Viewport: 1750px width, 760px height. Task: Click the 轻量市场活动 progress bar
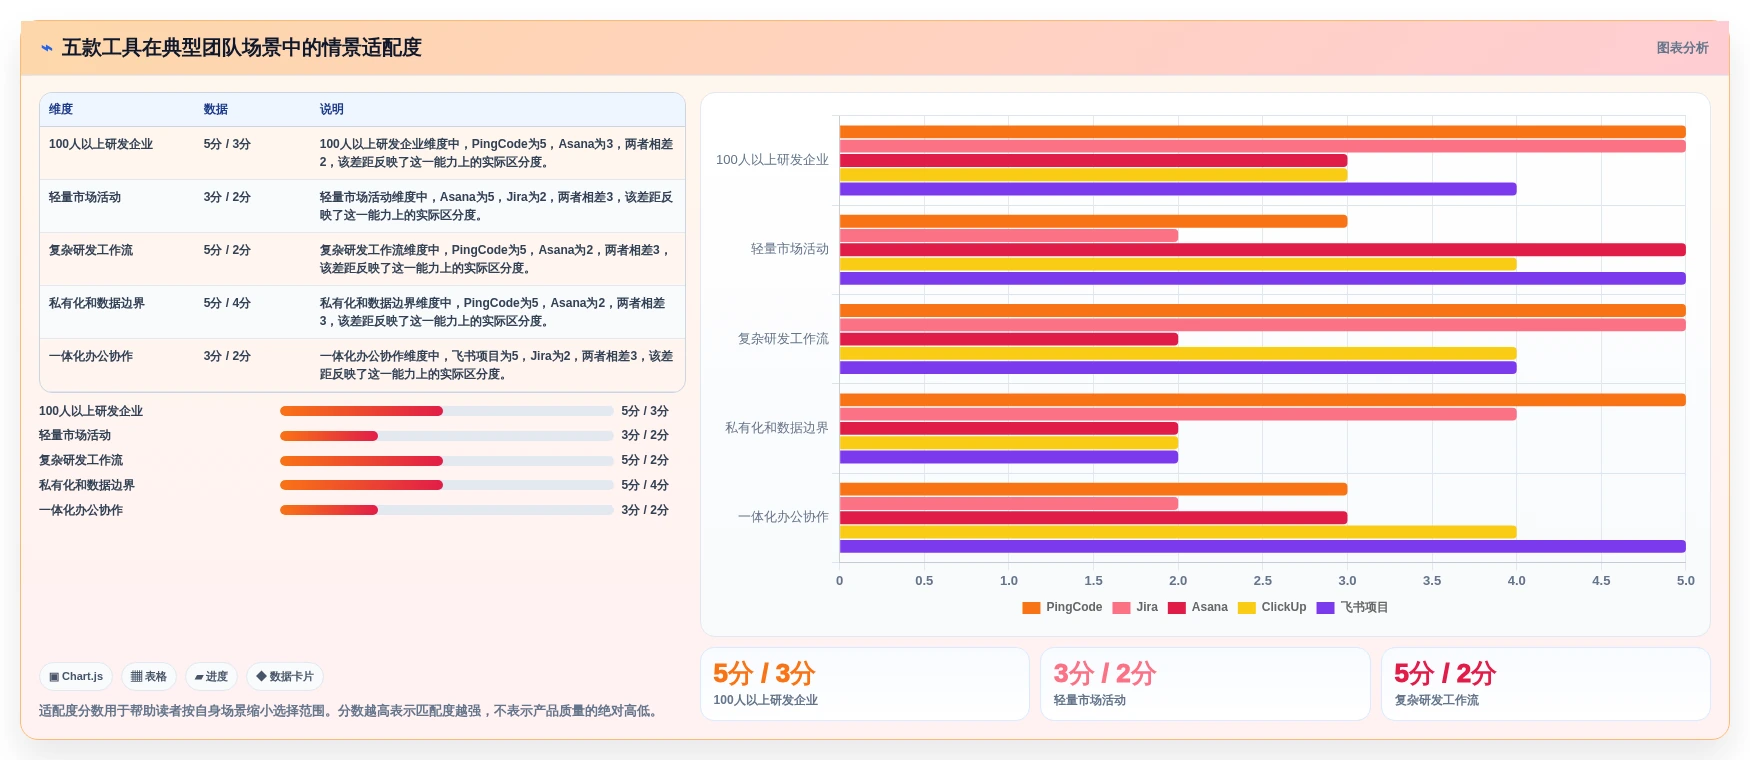tap(446, 436)
